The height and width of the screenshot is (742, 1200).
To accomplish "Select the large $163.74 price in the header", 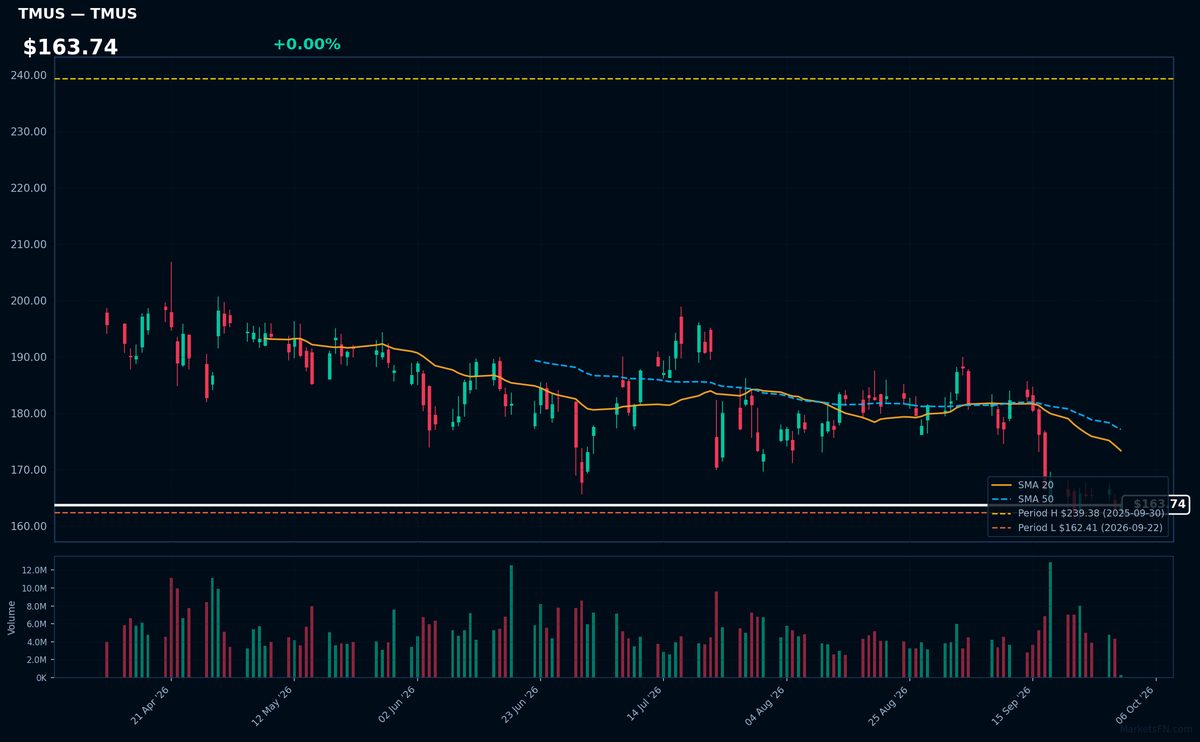I will (70, 47).
